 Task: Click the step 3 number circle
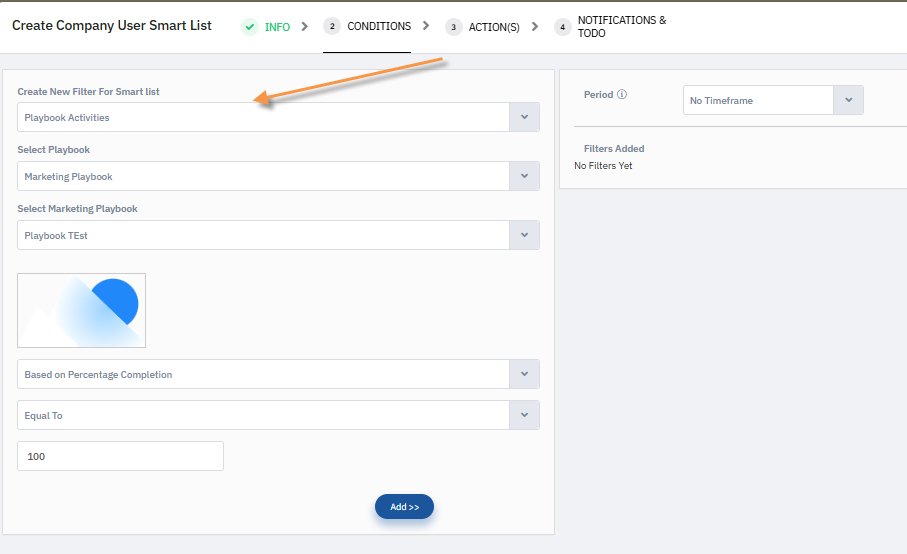(x=454, y=27)
